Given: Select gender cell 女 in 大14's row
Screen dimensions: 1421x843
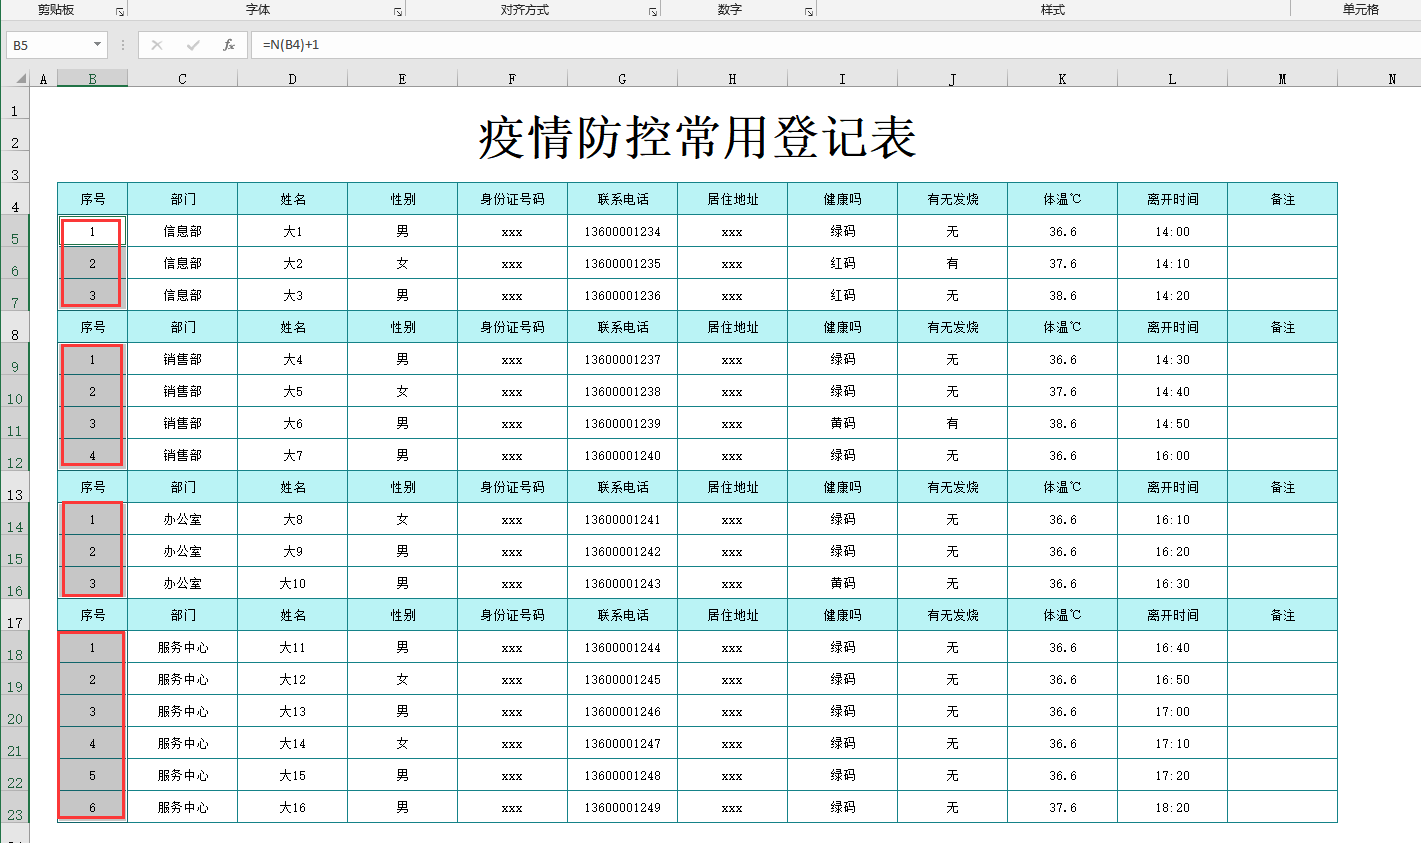Looking at the screenshot, I should point(402,743).
